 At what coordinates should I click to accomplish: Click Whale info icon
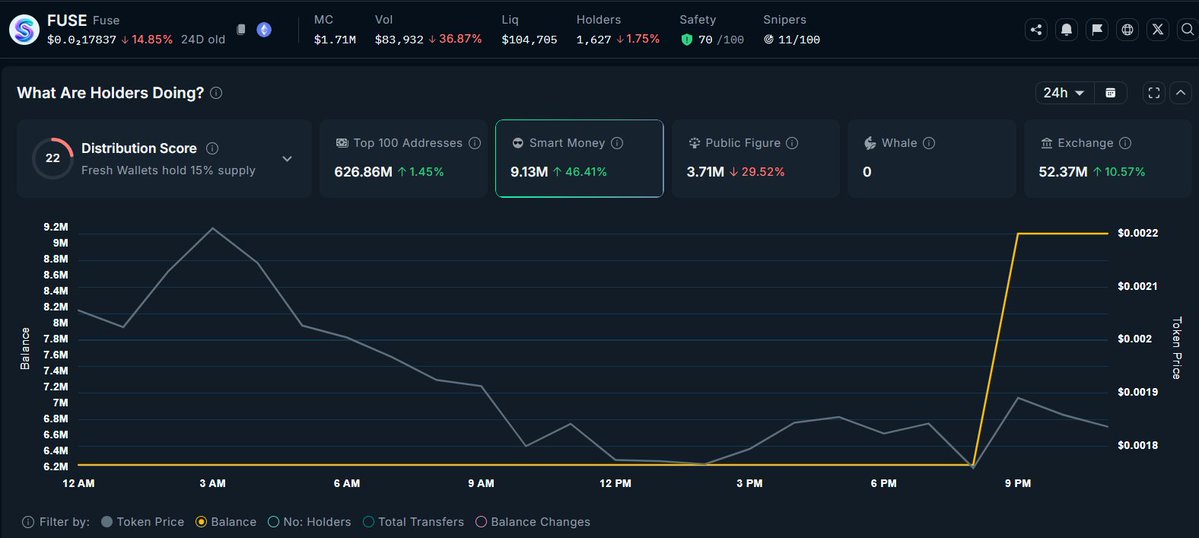[929, 143]
